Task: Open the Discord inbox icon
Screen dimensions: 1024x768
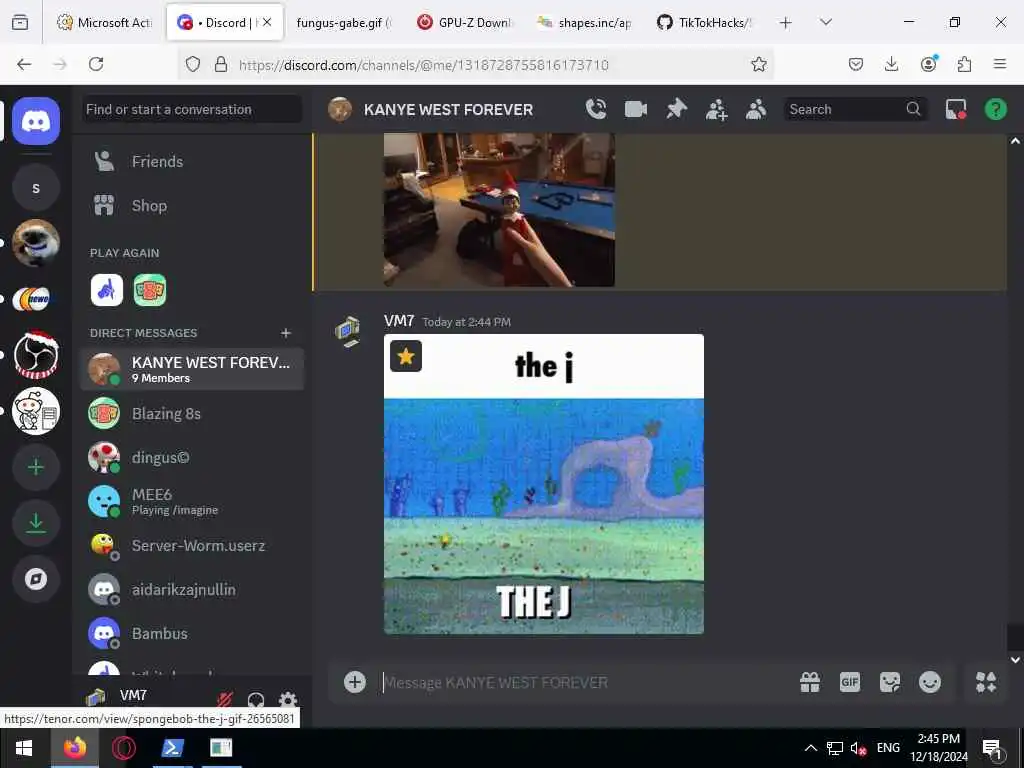Action: click(955, 109)
